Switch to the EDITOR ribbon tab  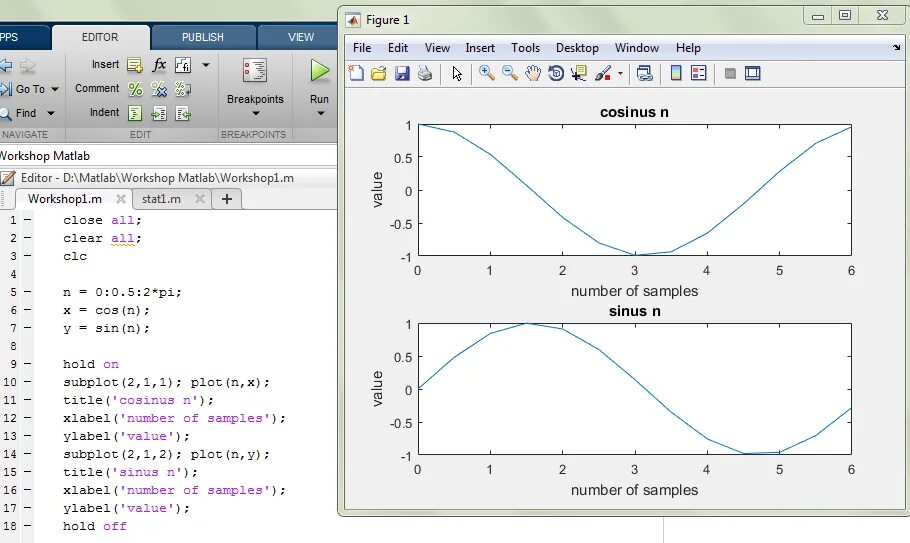click(100, 37)
